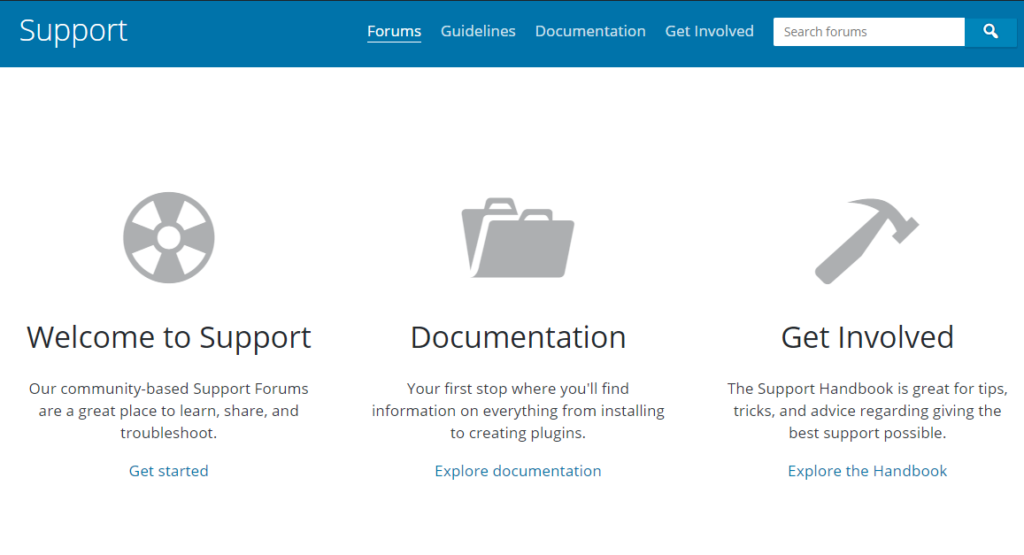Click the Support Handbook description paragraph
This screenshot has width=1024, height=555.
867,411
